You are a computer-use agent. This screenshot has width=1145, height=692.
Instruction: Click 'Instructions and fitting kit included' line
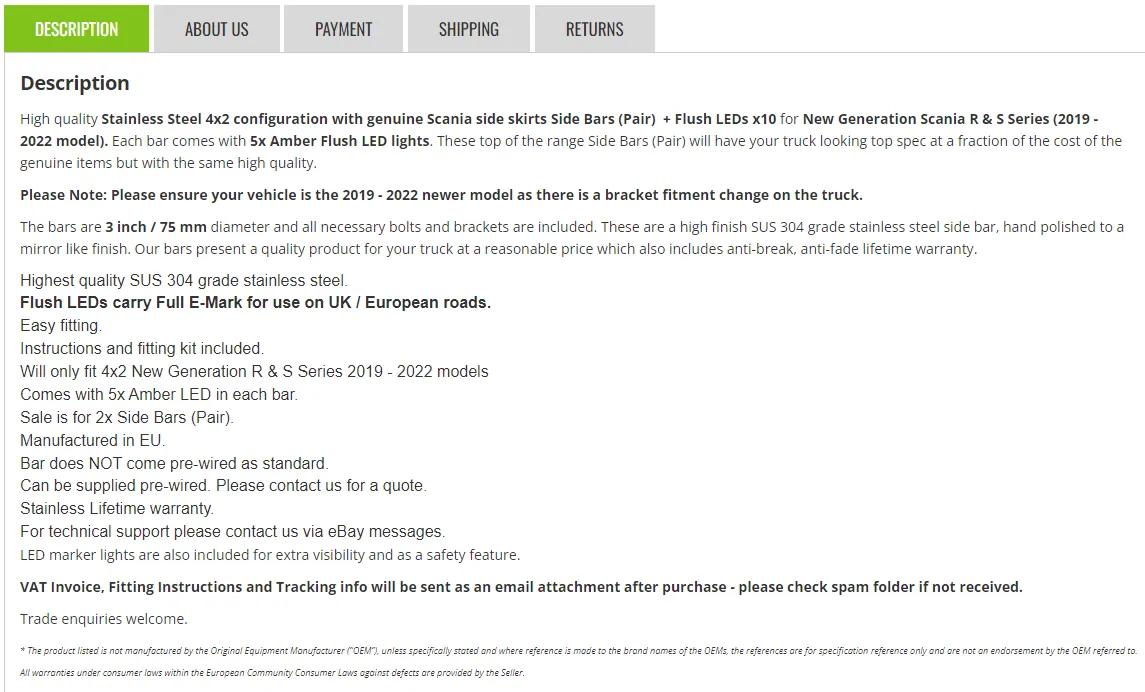pyautogui.click(x=142, y=348)
